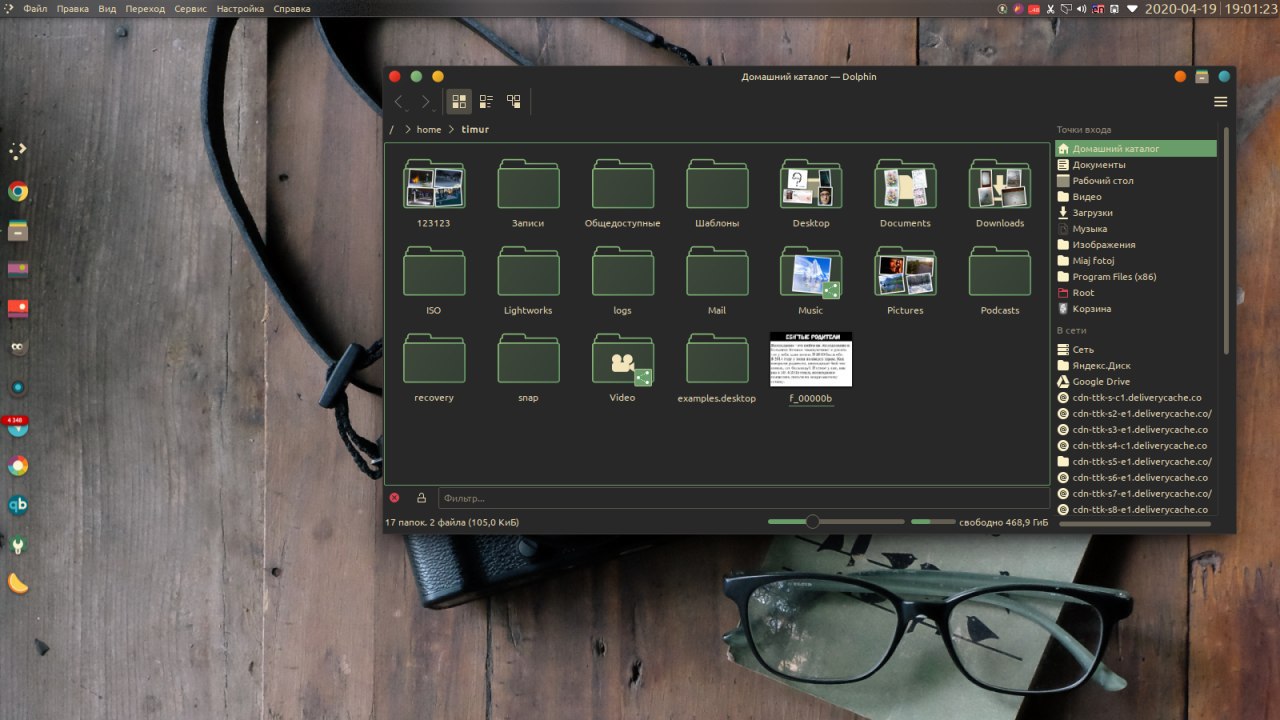1280x720 pixels.
Task: Expand breadcrumb chevron before 'timur'
Action: [452, 129]
